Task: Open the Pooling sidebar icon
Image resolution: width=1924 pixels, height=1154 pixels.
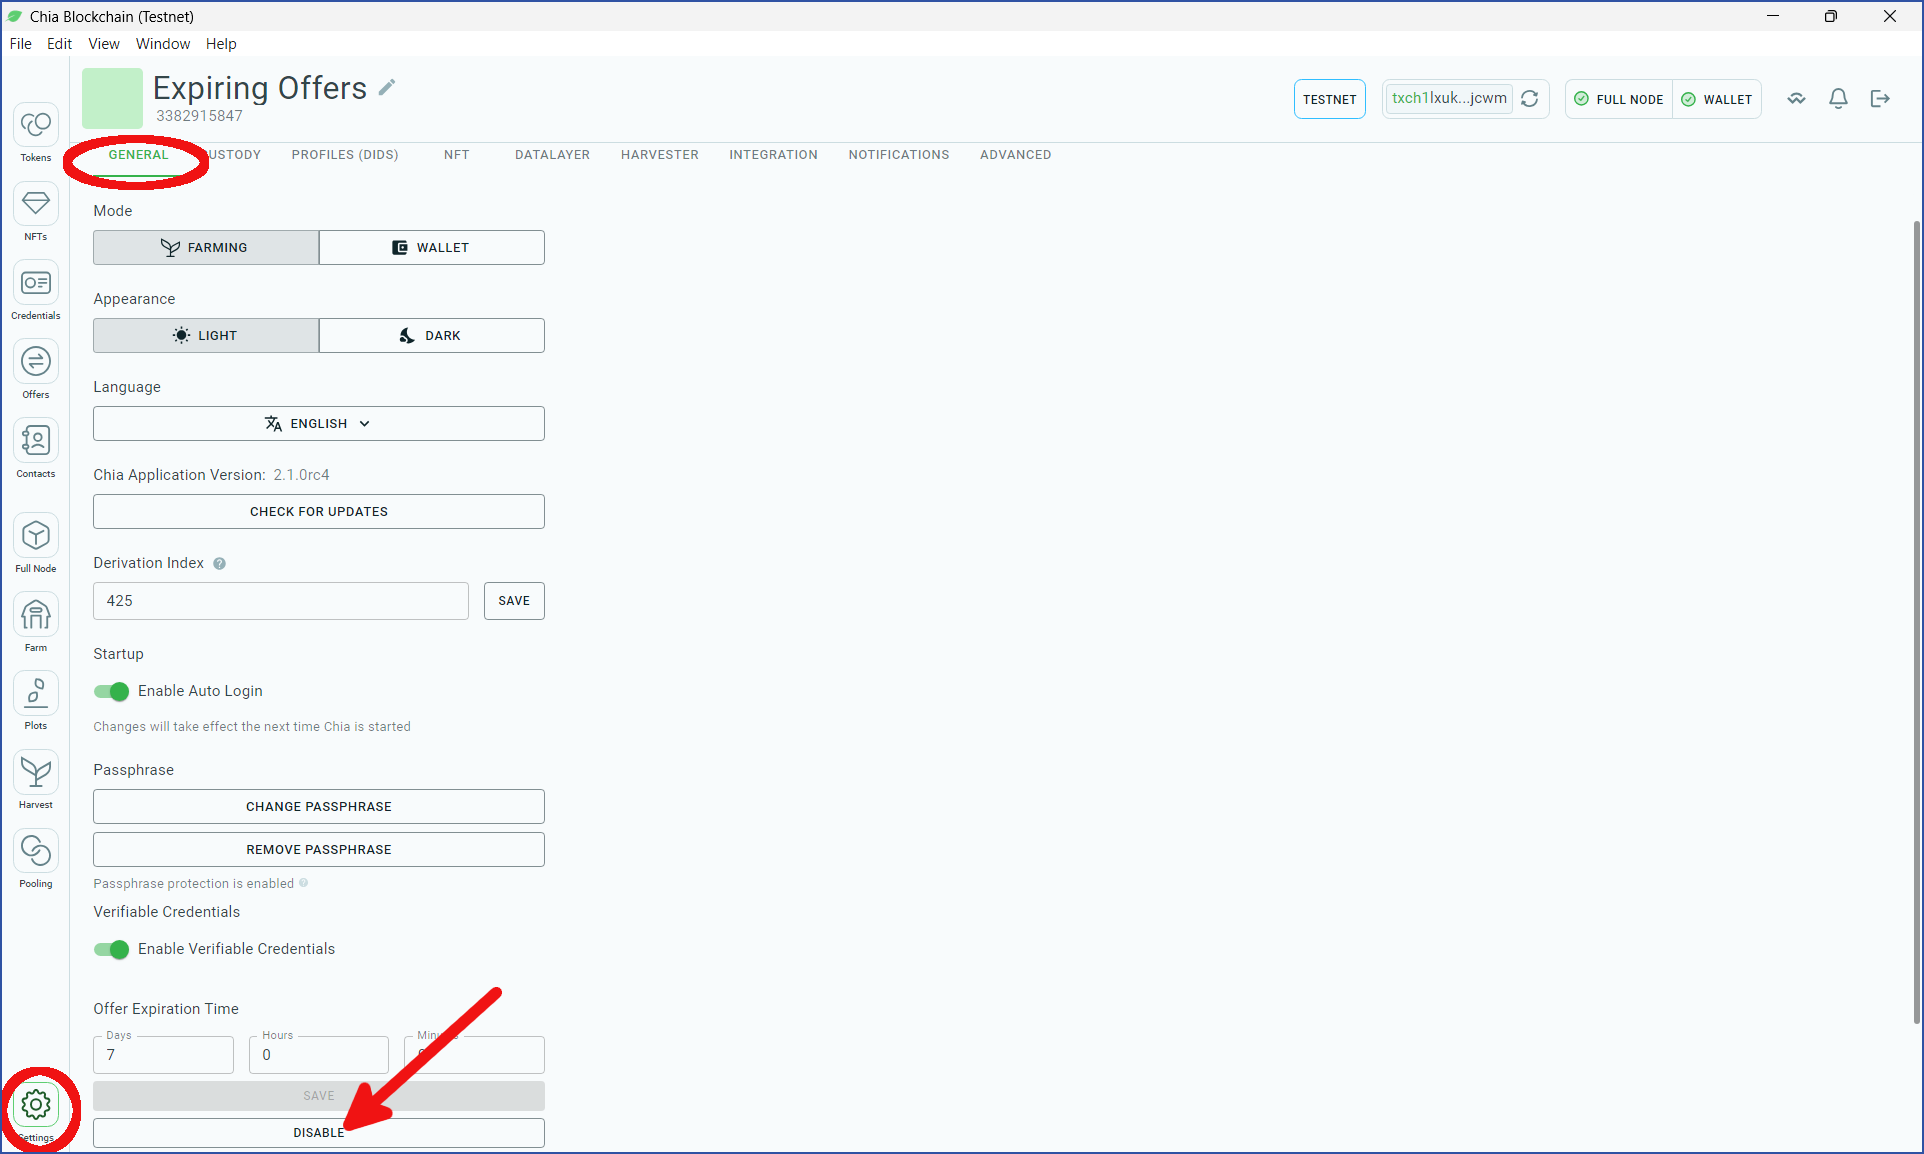Action: [x=36, y=851]
